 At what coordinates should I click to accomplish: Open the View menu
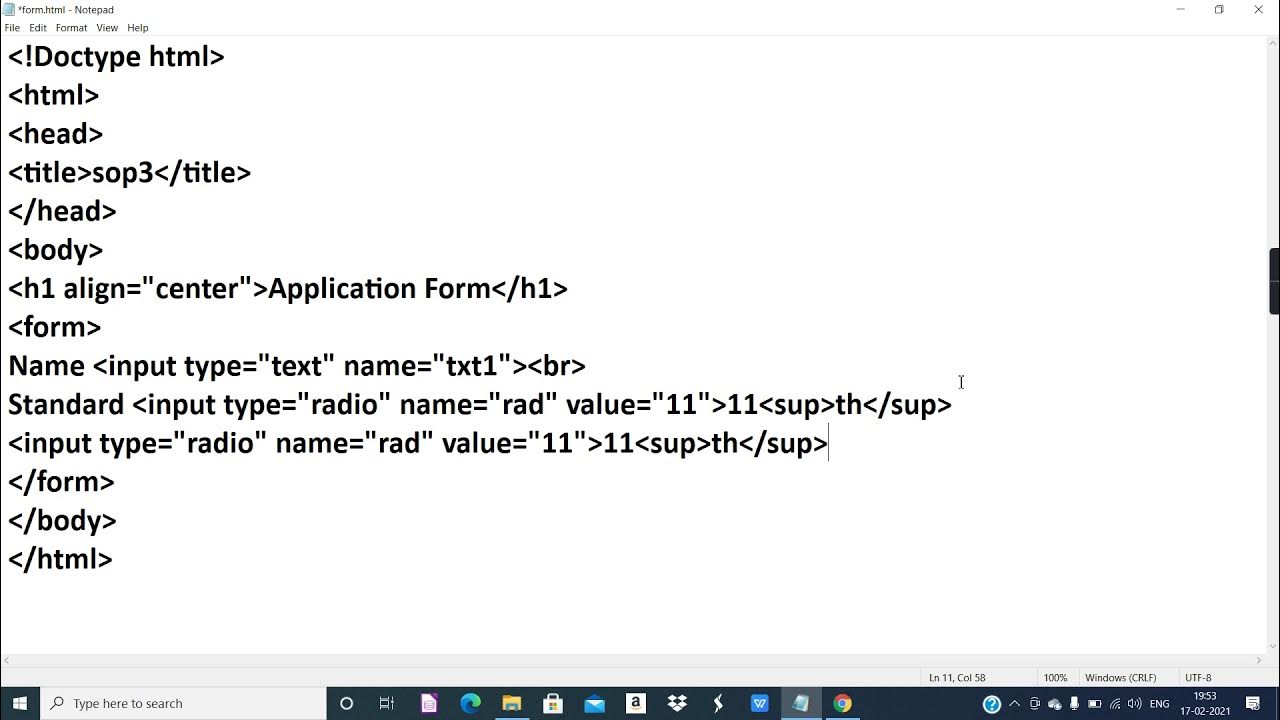tap(107, 28)
